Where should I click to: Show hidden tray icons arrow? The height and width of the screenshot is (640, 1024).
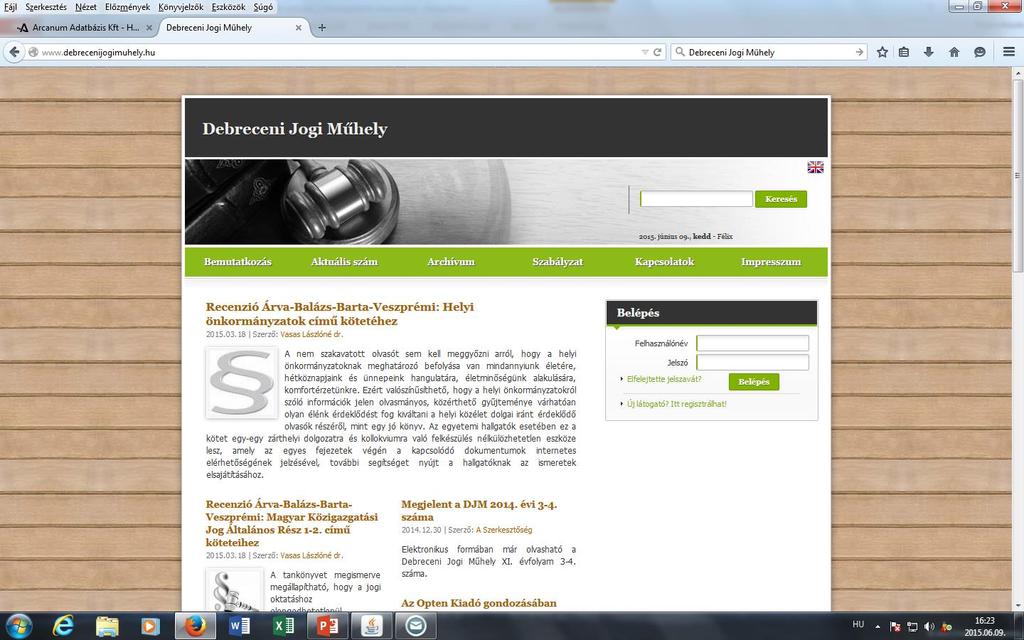coord(877,627)
